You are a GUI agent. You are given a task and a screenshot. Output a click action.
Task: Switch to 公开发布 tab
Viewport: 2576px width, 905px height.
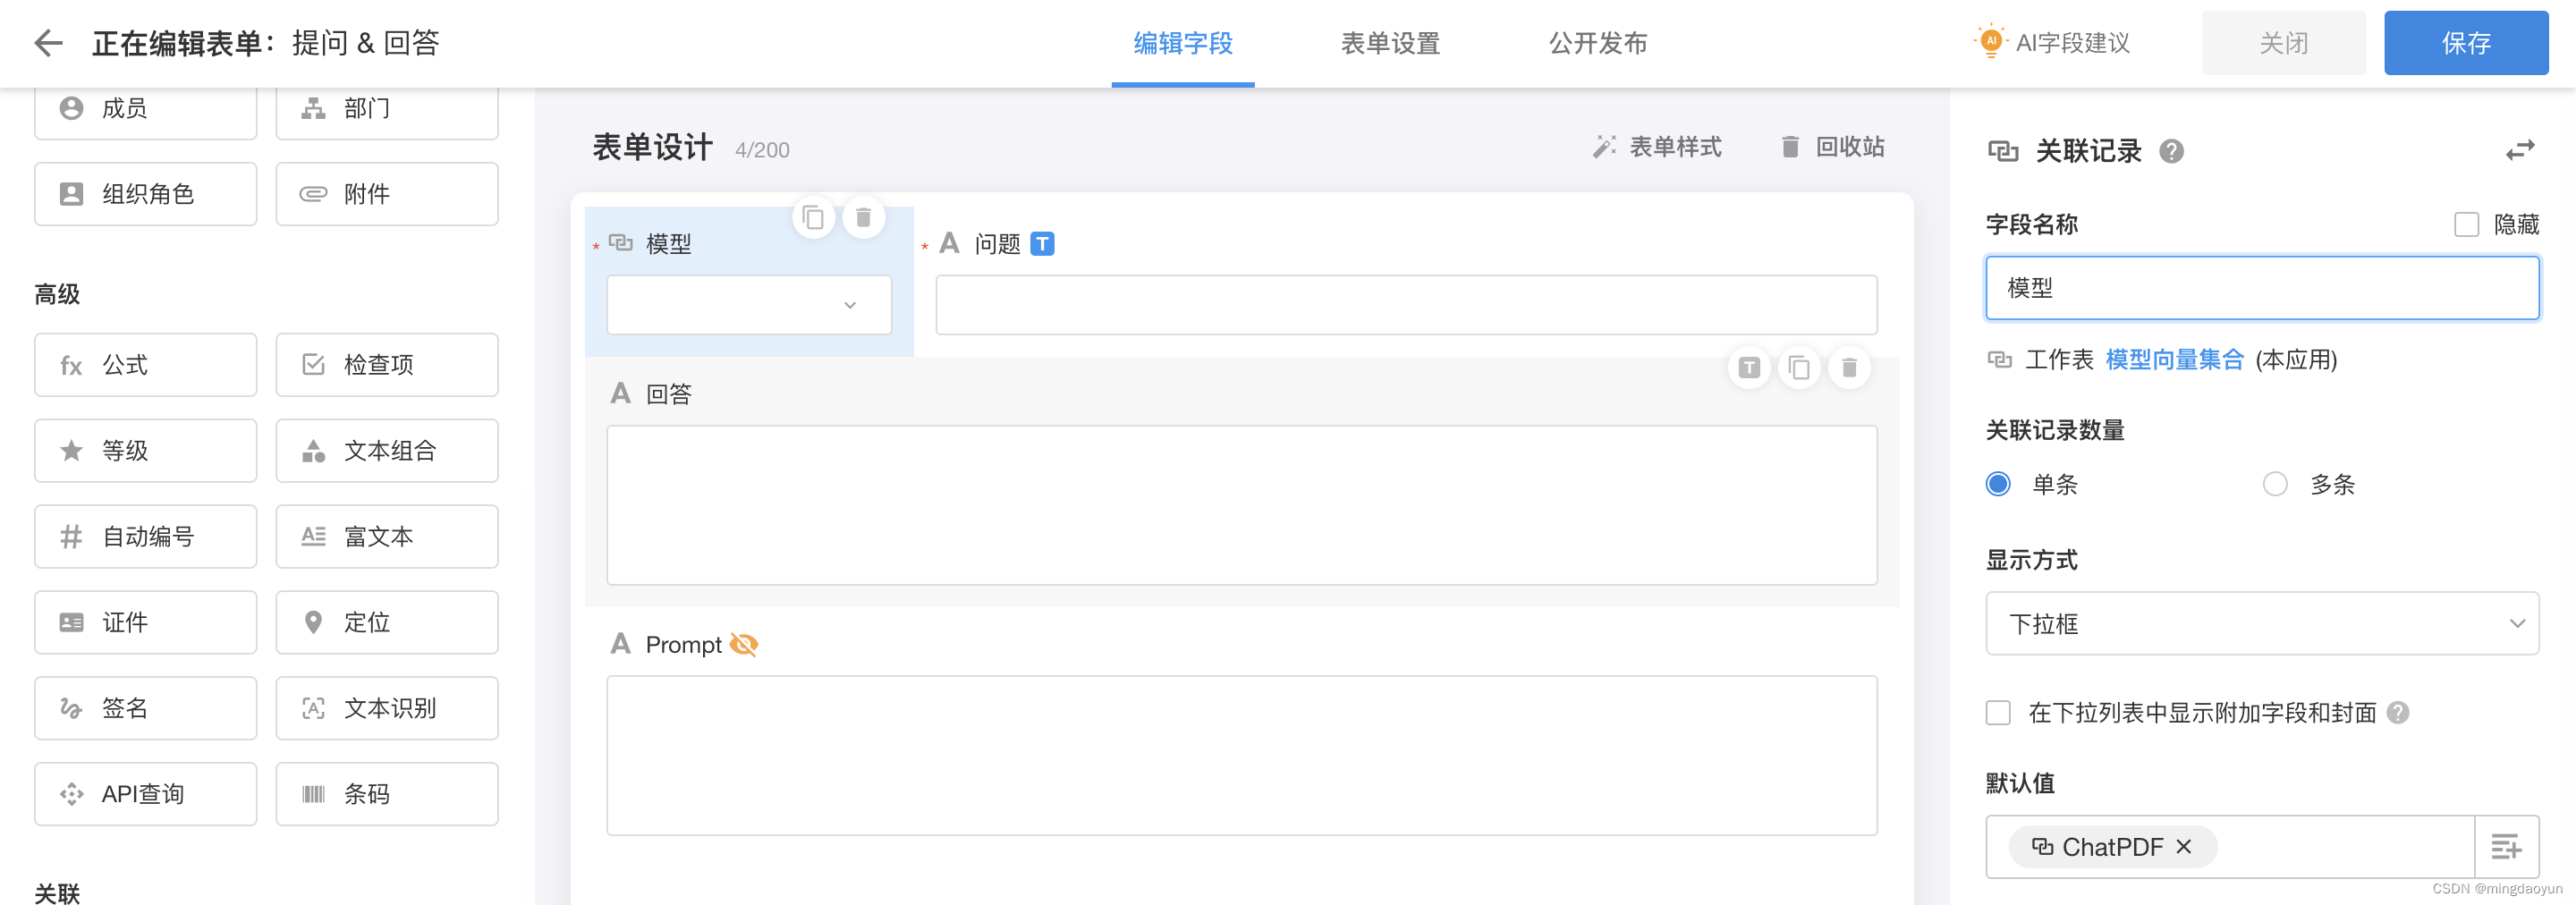[1598, 44]
